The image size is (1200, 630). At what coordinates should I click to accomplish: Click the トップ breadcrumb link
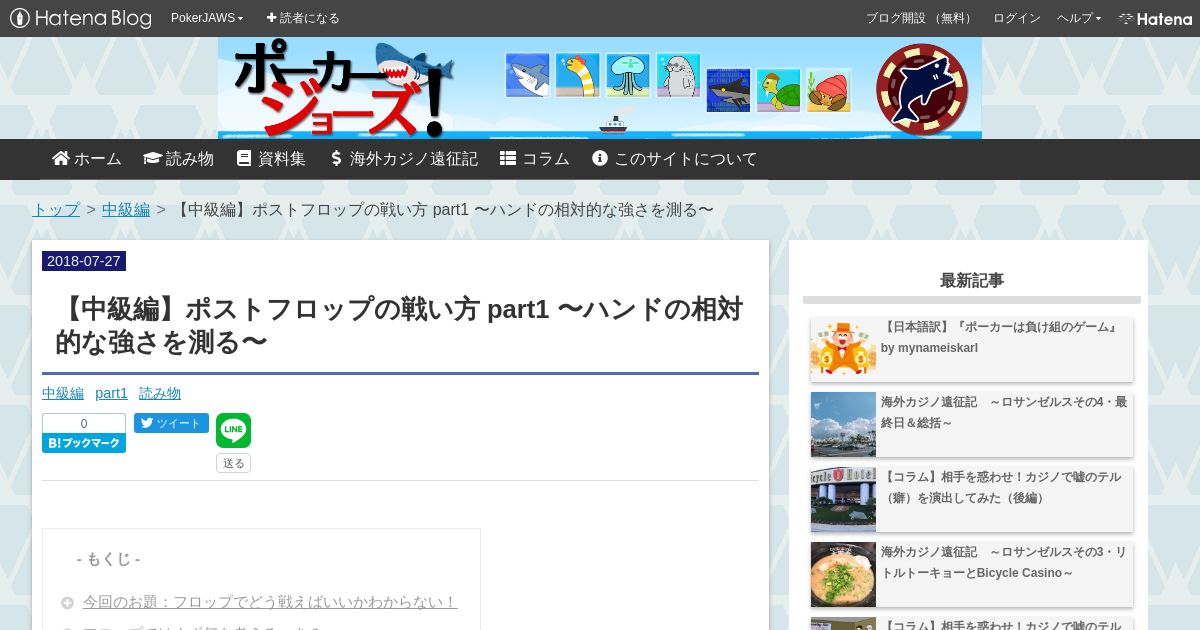click(x=56, y=209)
